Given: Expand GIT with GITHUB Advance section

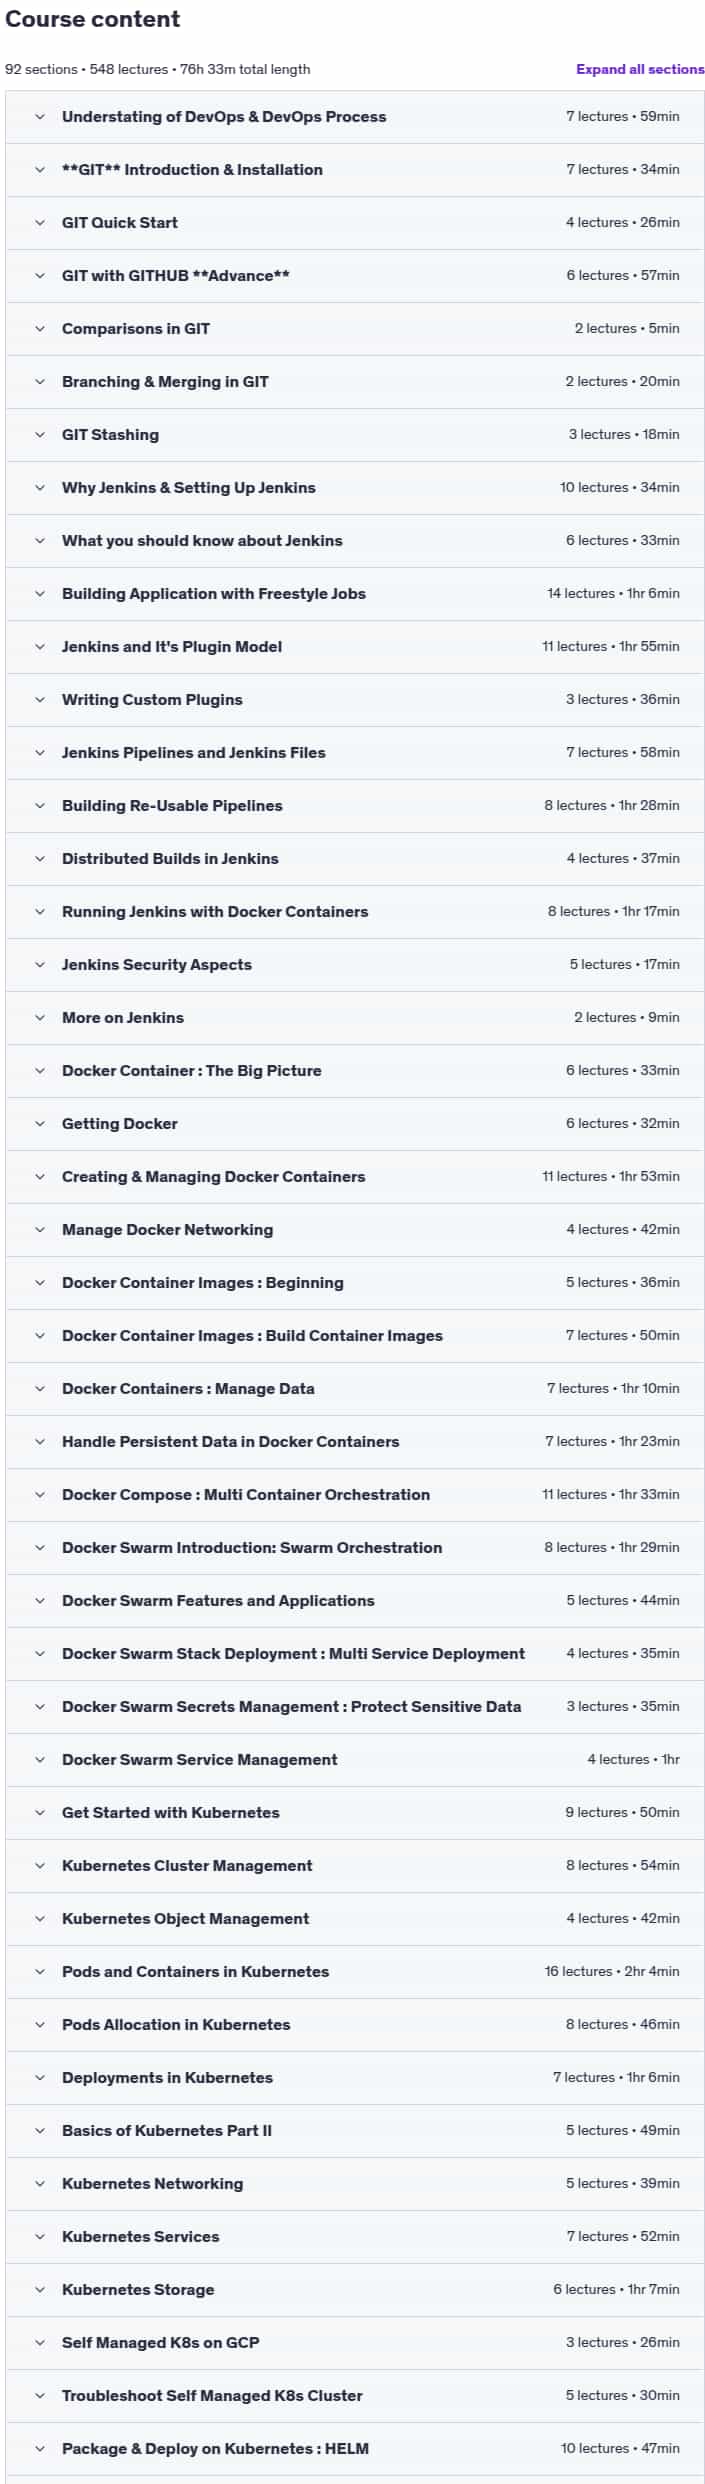Looking at the screenshot, I should pyautogui.click(x=355, y=276).
